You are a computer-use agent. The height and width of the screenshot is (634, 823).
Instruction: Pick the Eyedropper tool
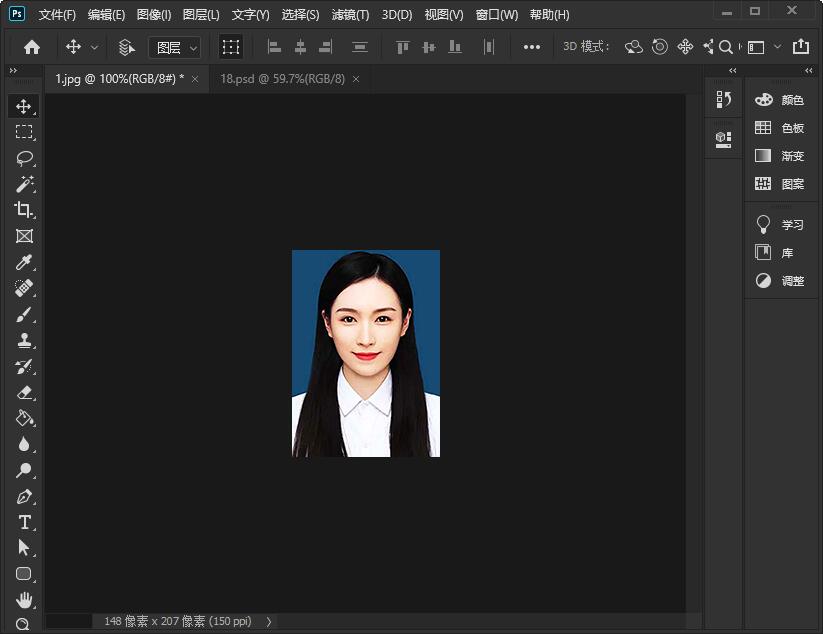24,262
